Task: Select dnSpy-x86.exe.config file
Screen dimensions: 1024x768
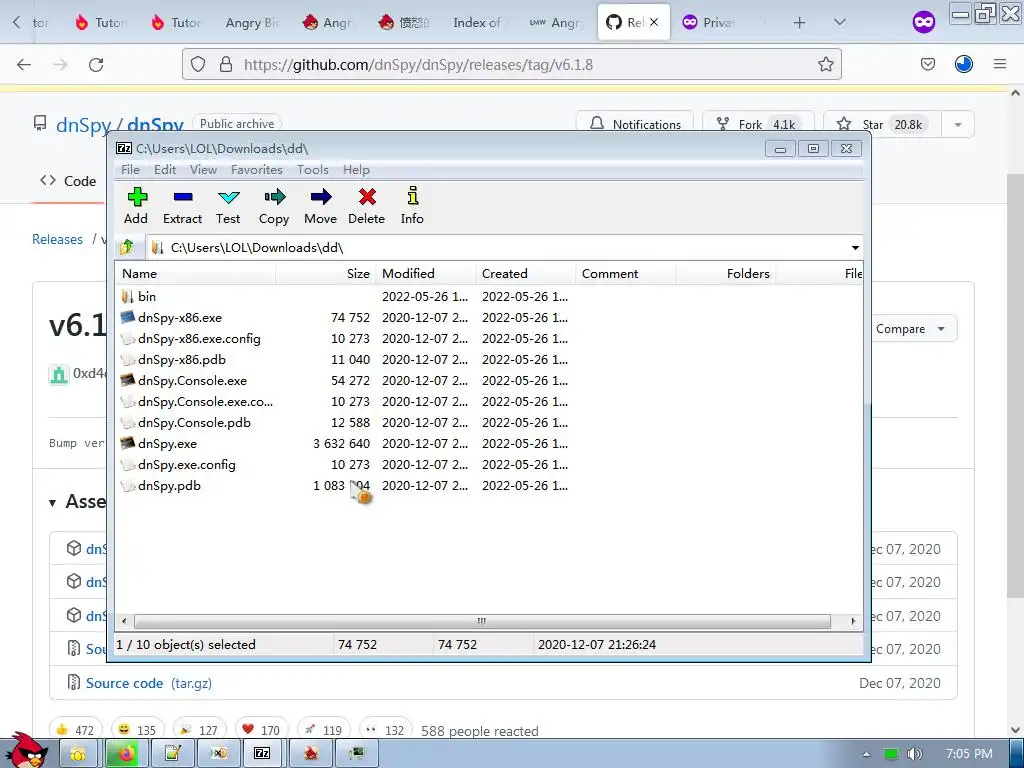Action: pos(191,338)
